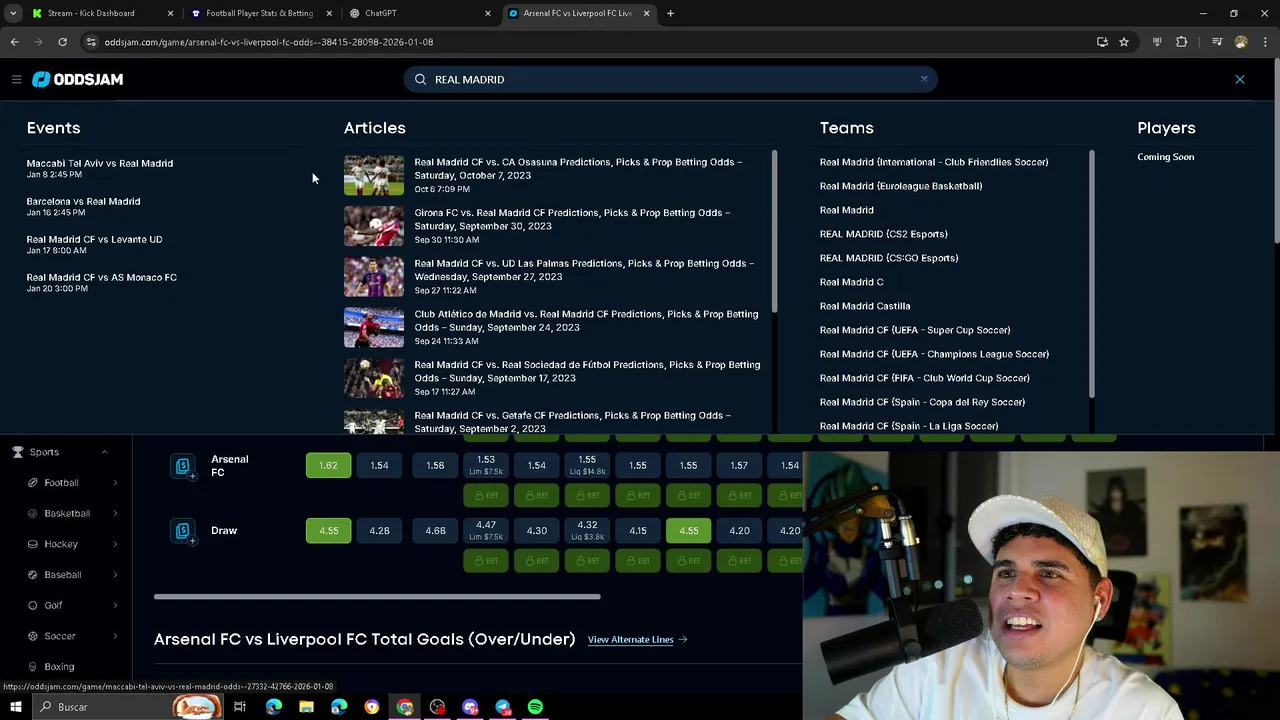
Task: Open Task View from taskbar
Action: coord(240,707)
